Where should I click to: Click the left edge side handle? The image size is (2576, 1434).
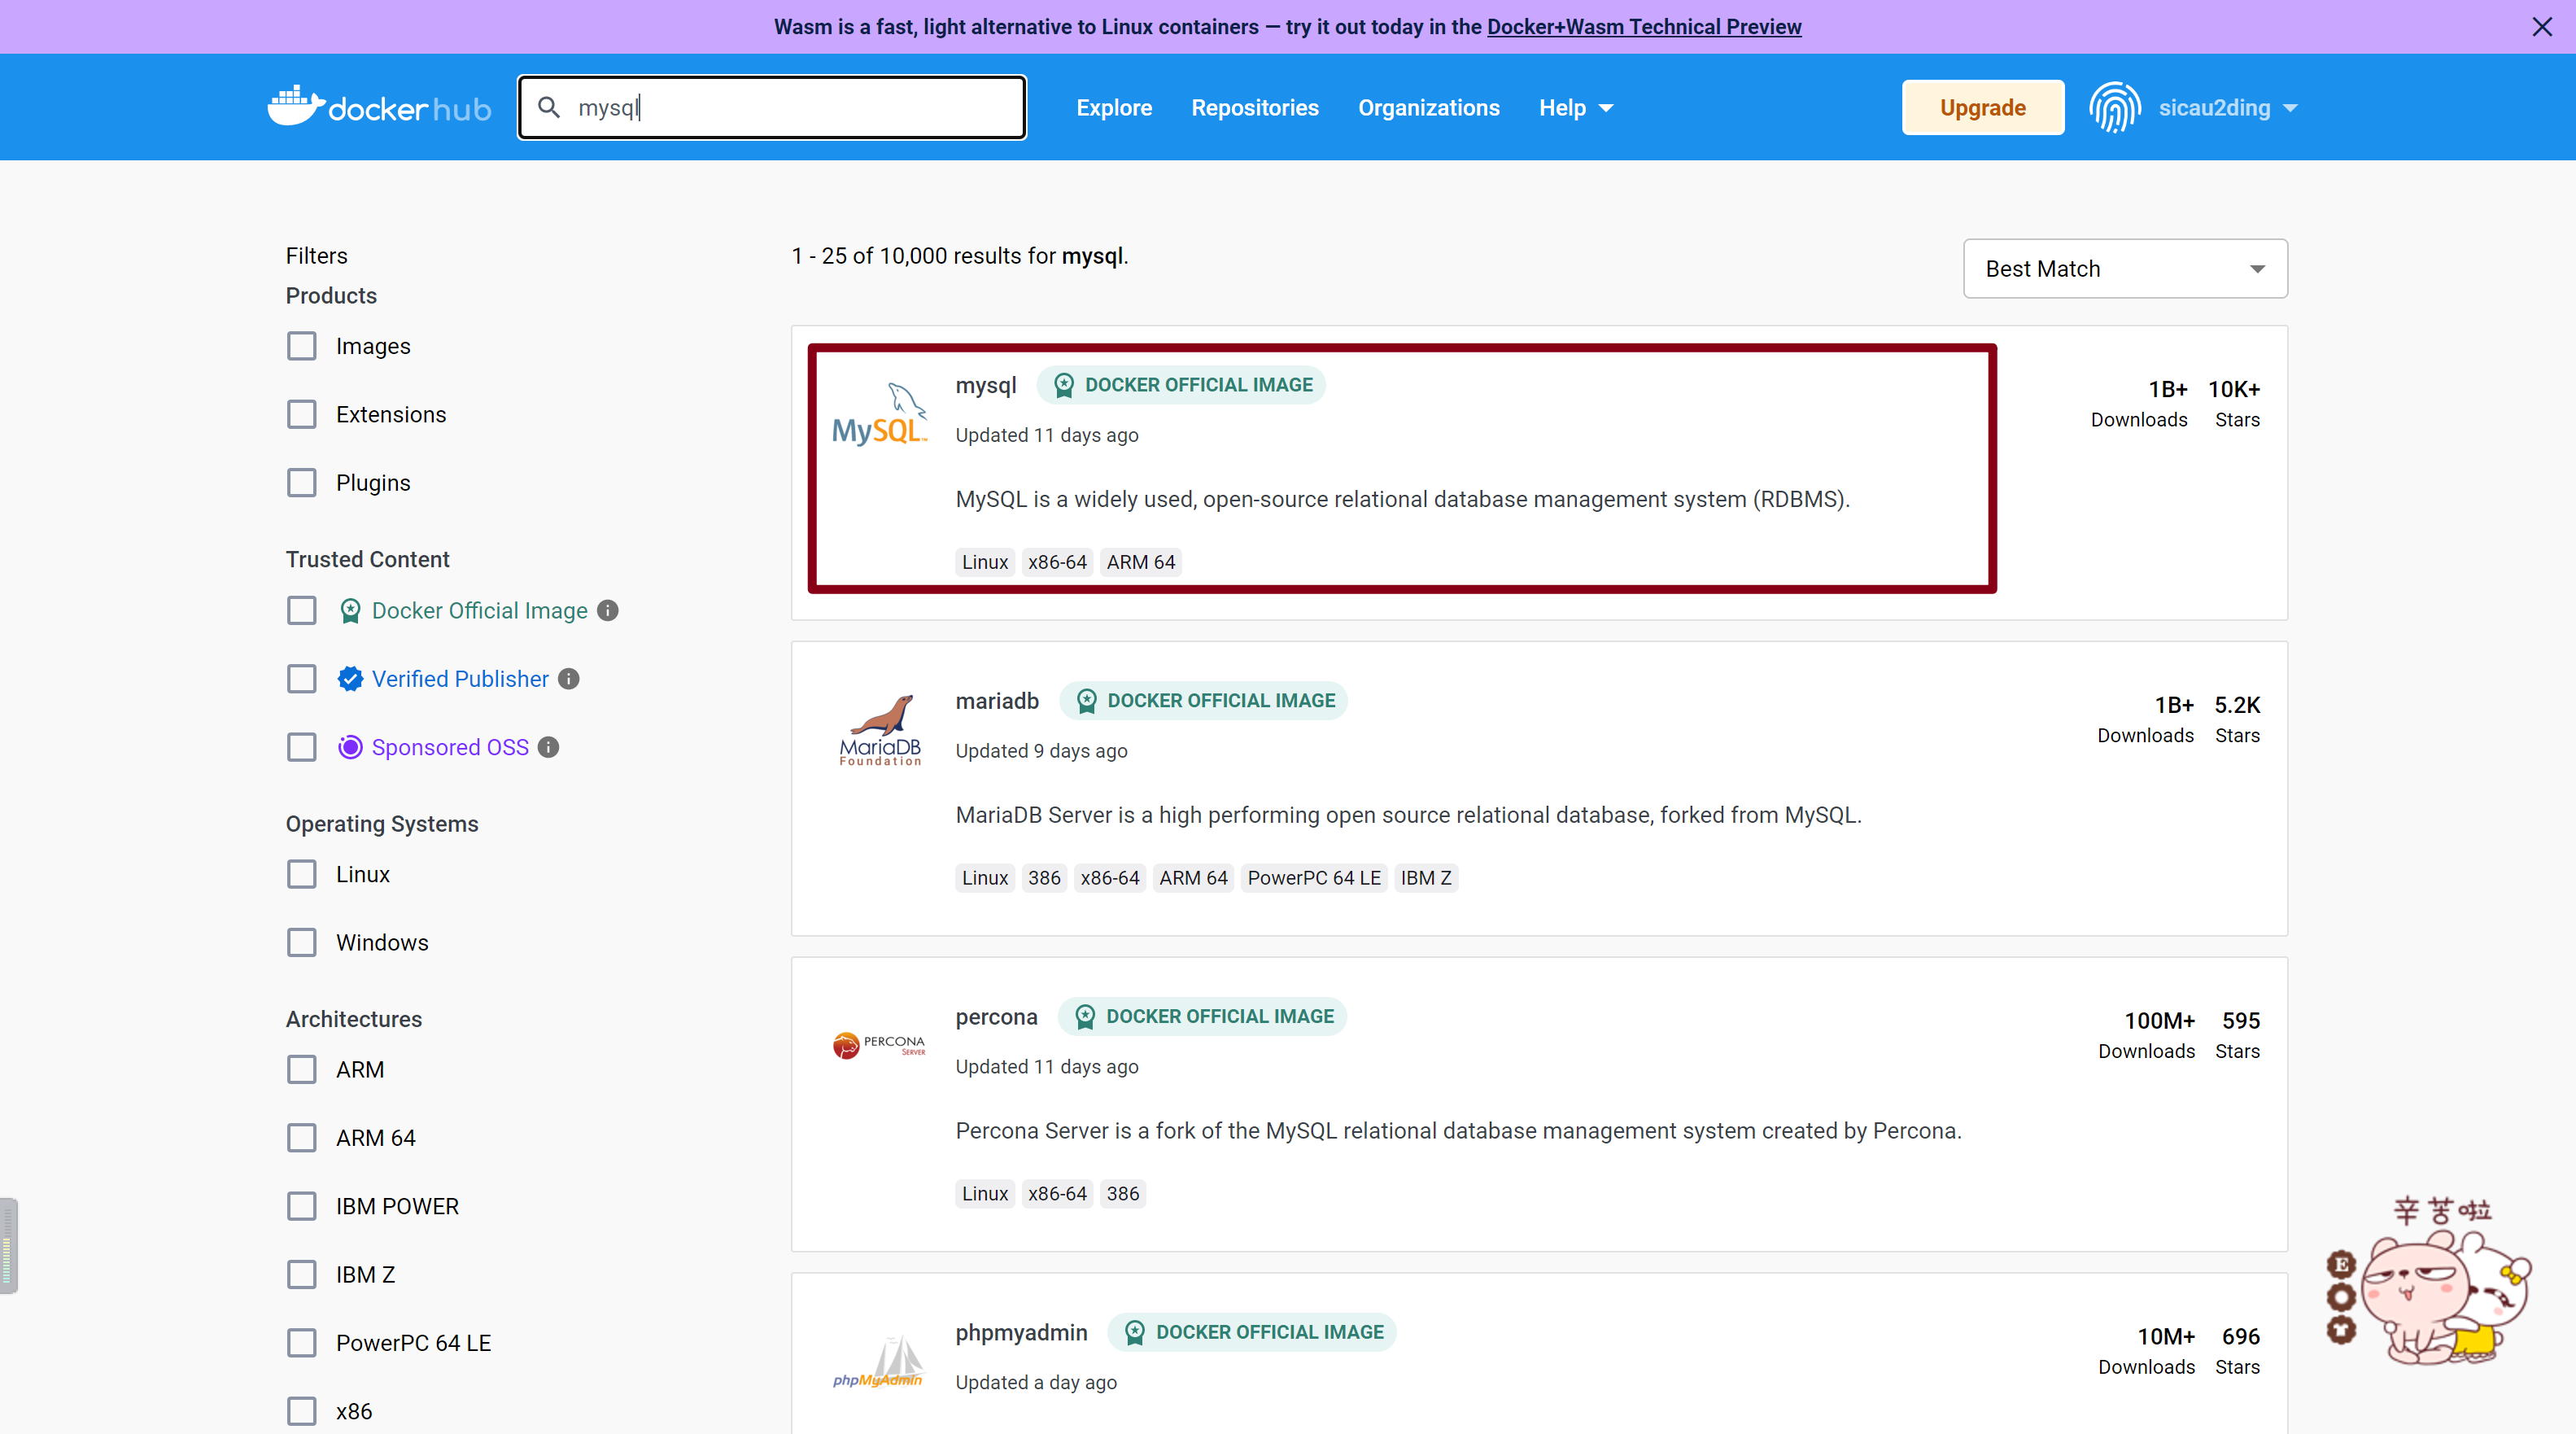click(x=8, y=1246)
